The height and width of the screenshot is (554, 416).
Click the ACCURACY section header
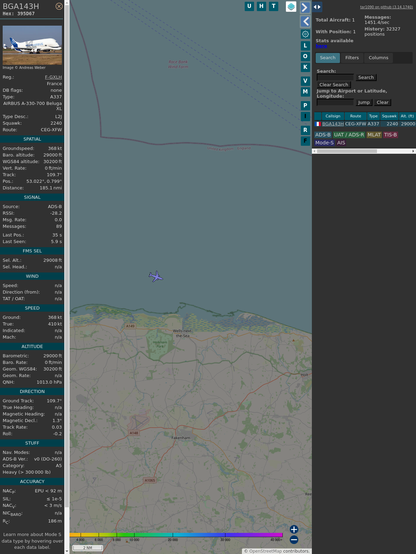[32, 481]
